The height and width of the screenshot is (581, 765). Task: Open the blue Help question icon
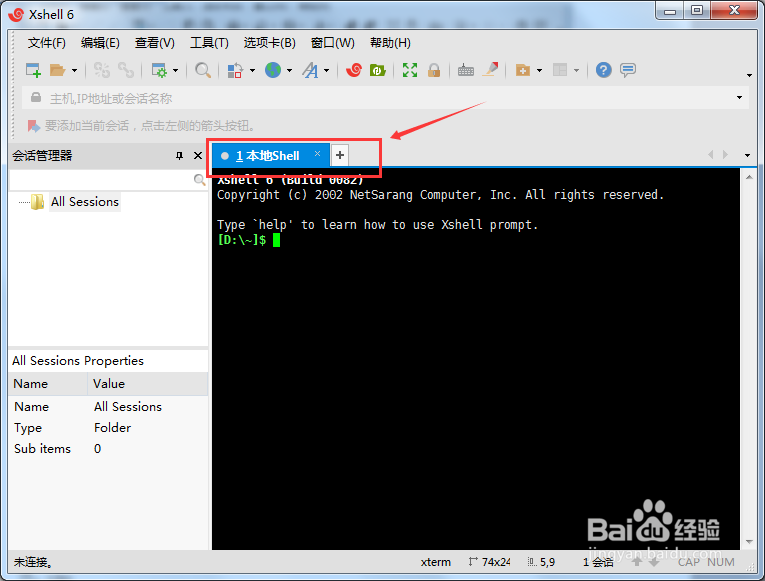[604, 70]
